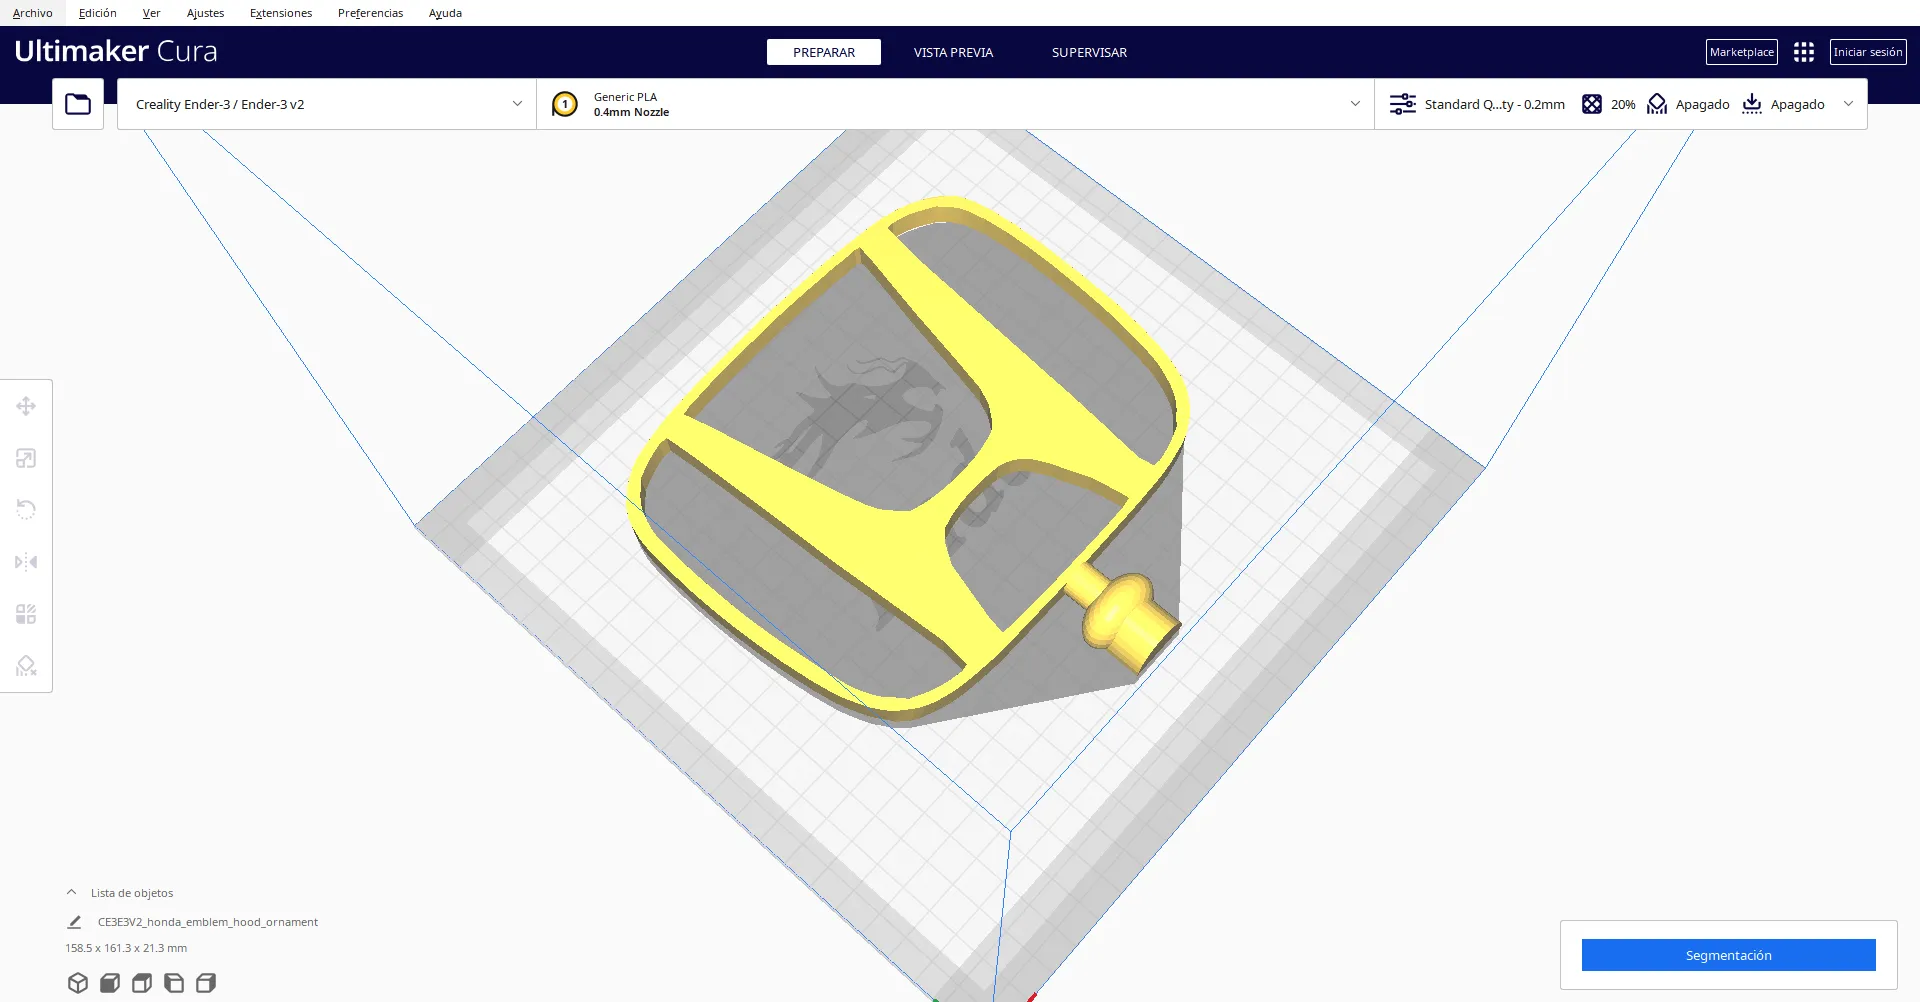The image size is (1920, 1002).
Task: Switch to the SUPERVISAR stage
Action: (1089, 52)
